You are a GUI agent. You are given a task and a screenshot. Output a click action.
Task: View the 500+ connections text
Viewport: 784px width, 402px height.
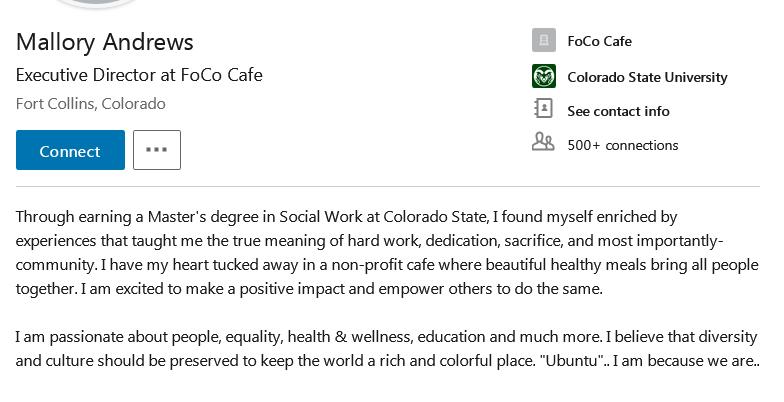pos(622,145)
